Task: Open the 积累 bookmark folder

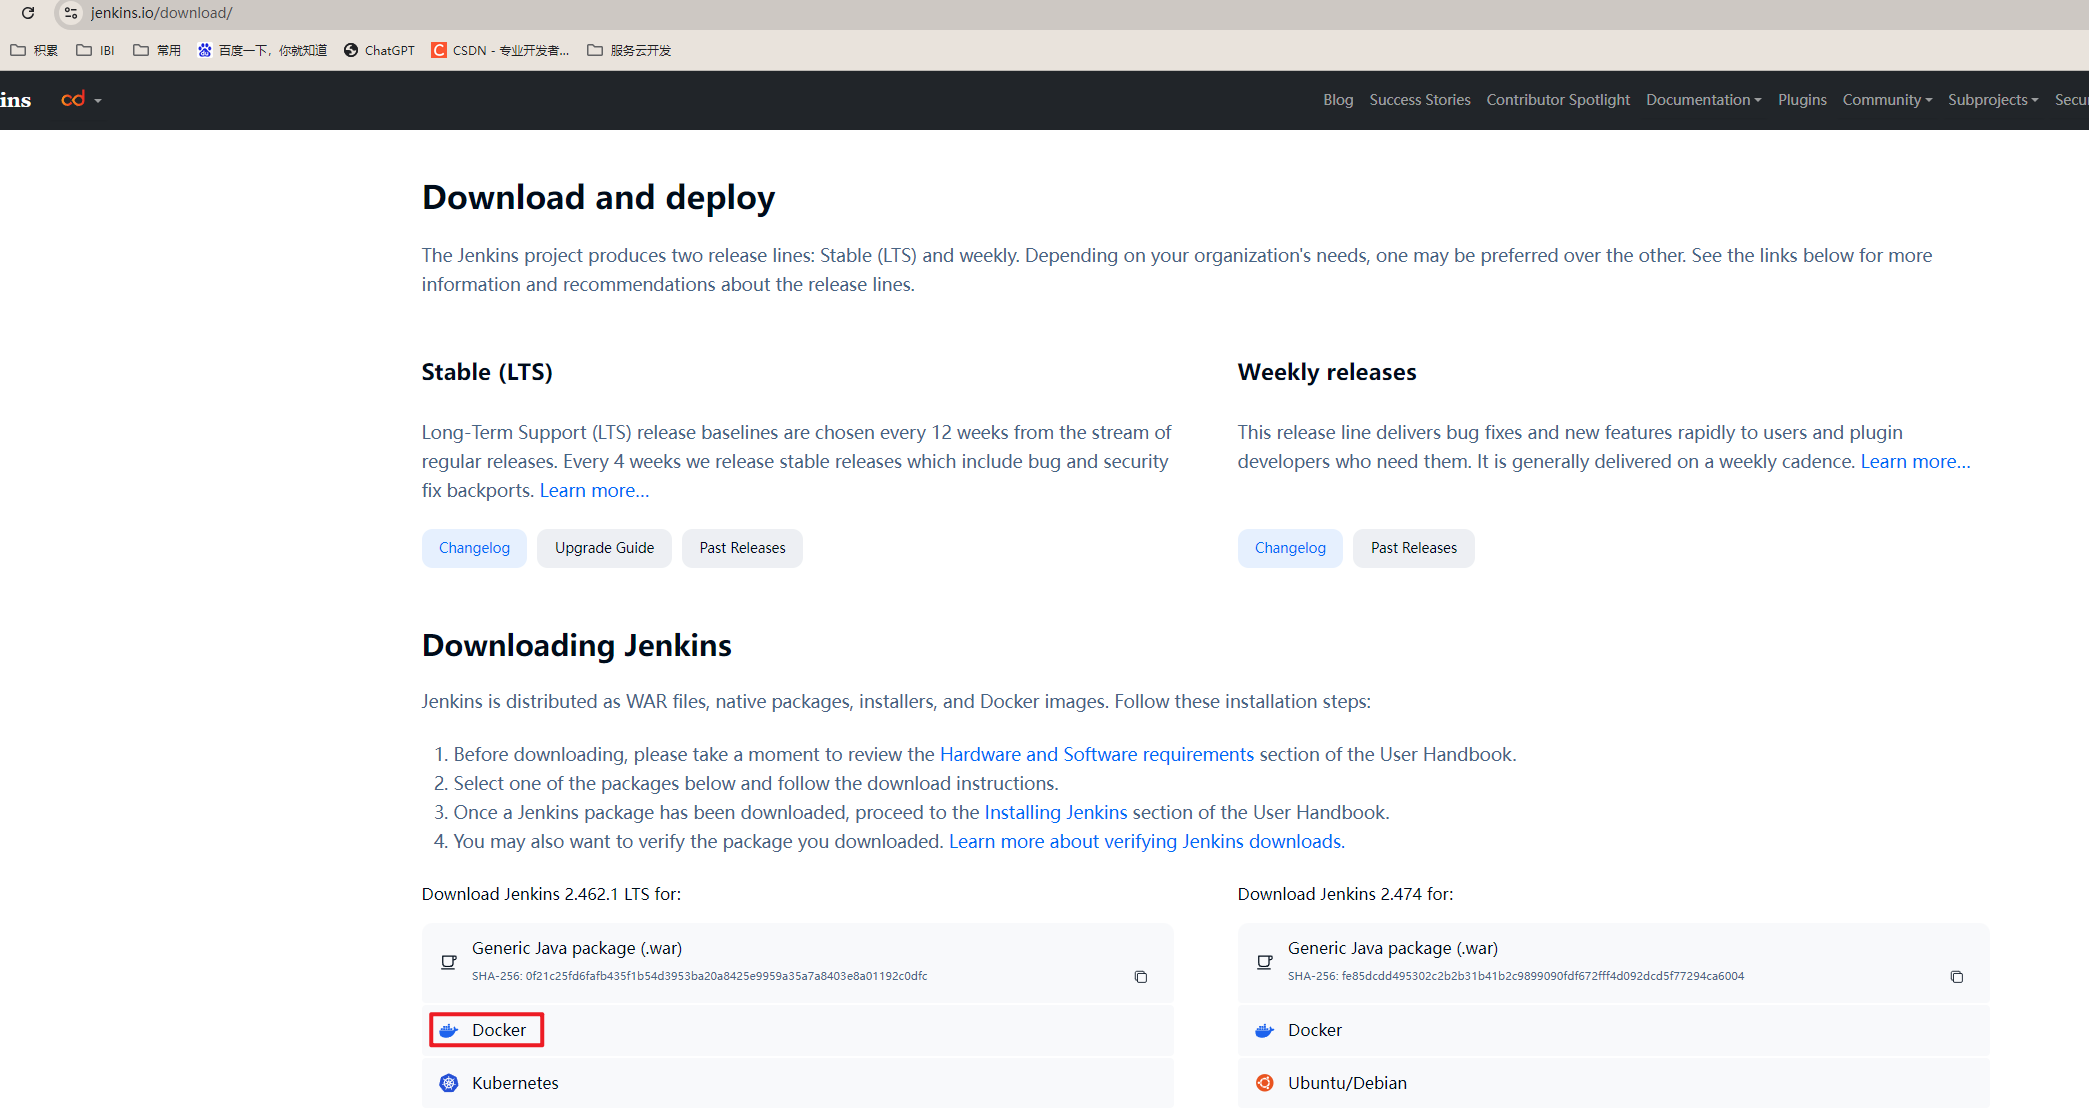Action: pos(34,50)
